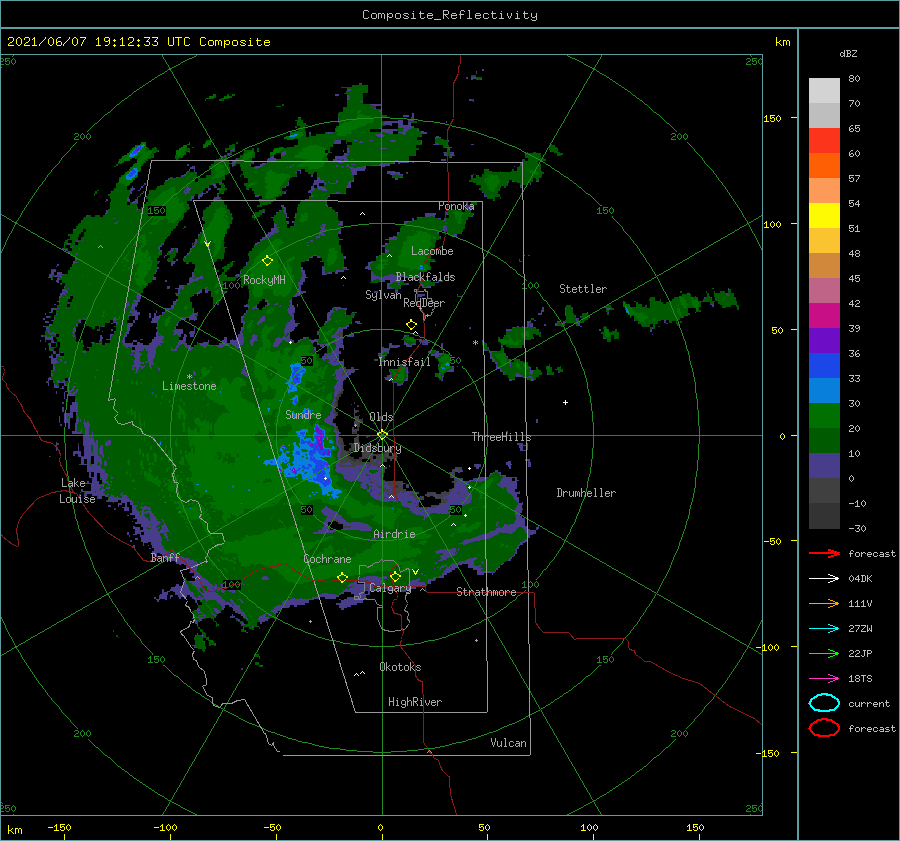Click the Sylvan label

click(x=383, y=295)
